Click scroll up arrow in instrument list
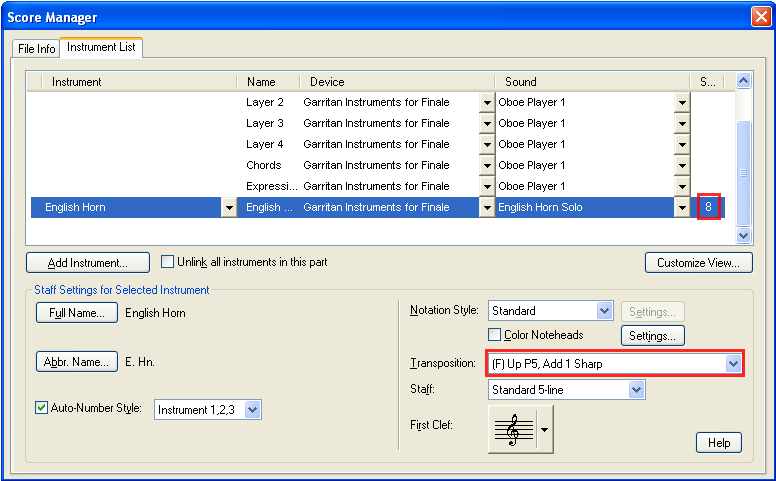 [743, 81]
